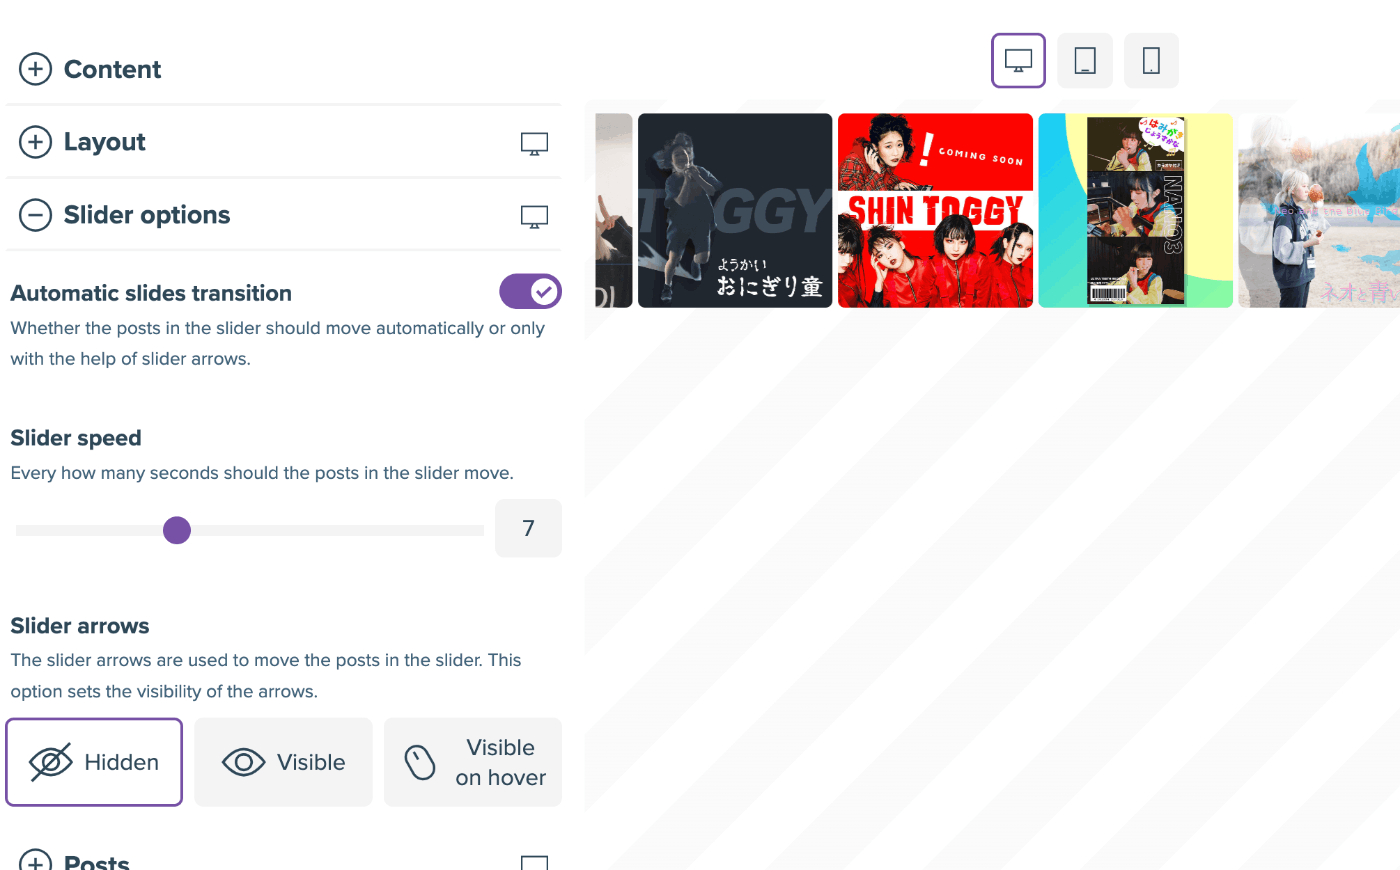Open the red Shin Toggy slide thumbnail
Image resolution: width=1400 pixels, height=870 pixels.
coord(935,210)
